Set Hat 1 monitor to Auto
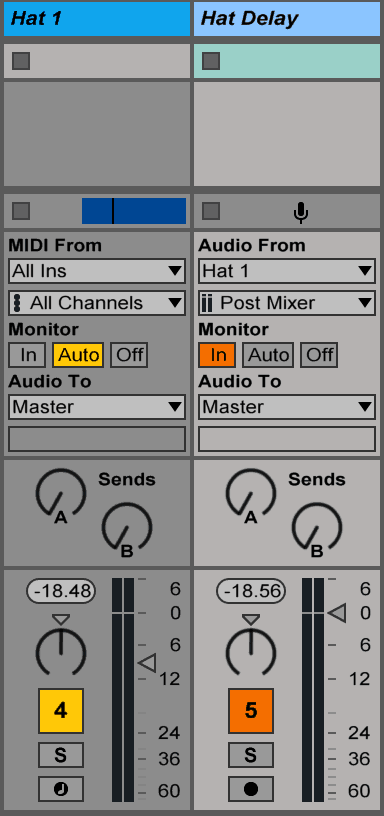Screen dimensions: 384x816 click(x=78, y=355)
